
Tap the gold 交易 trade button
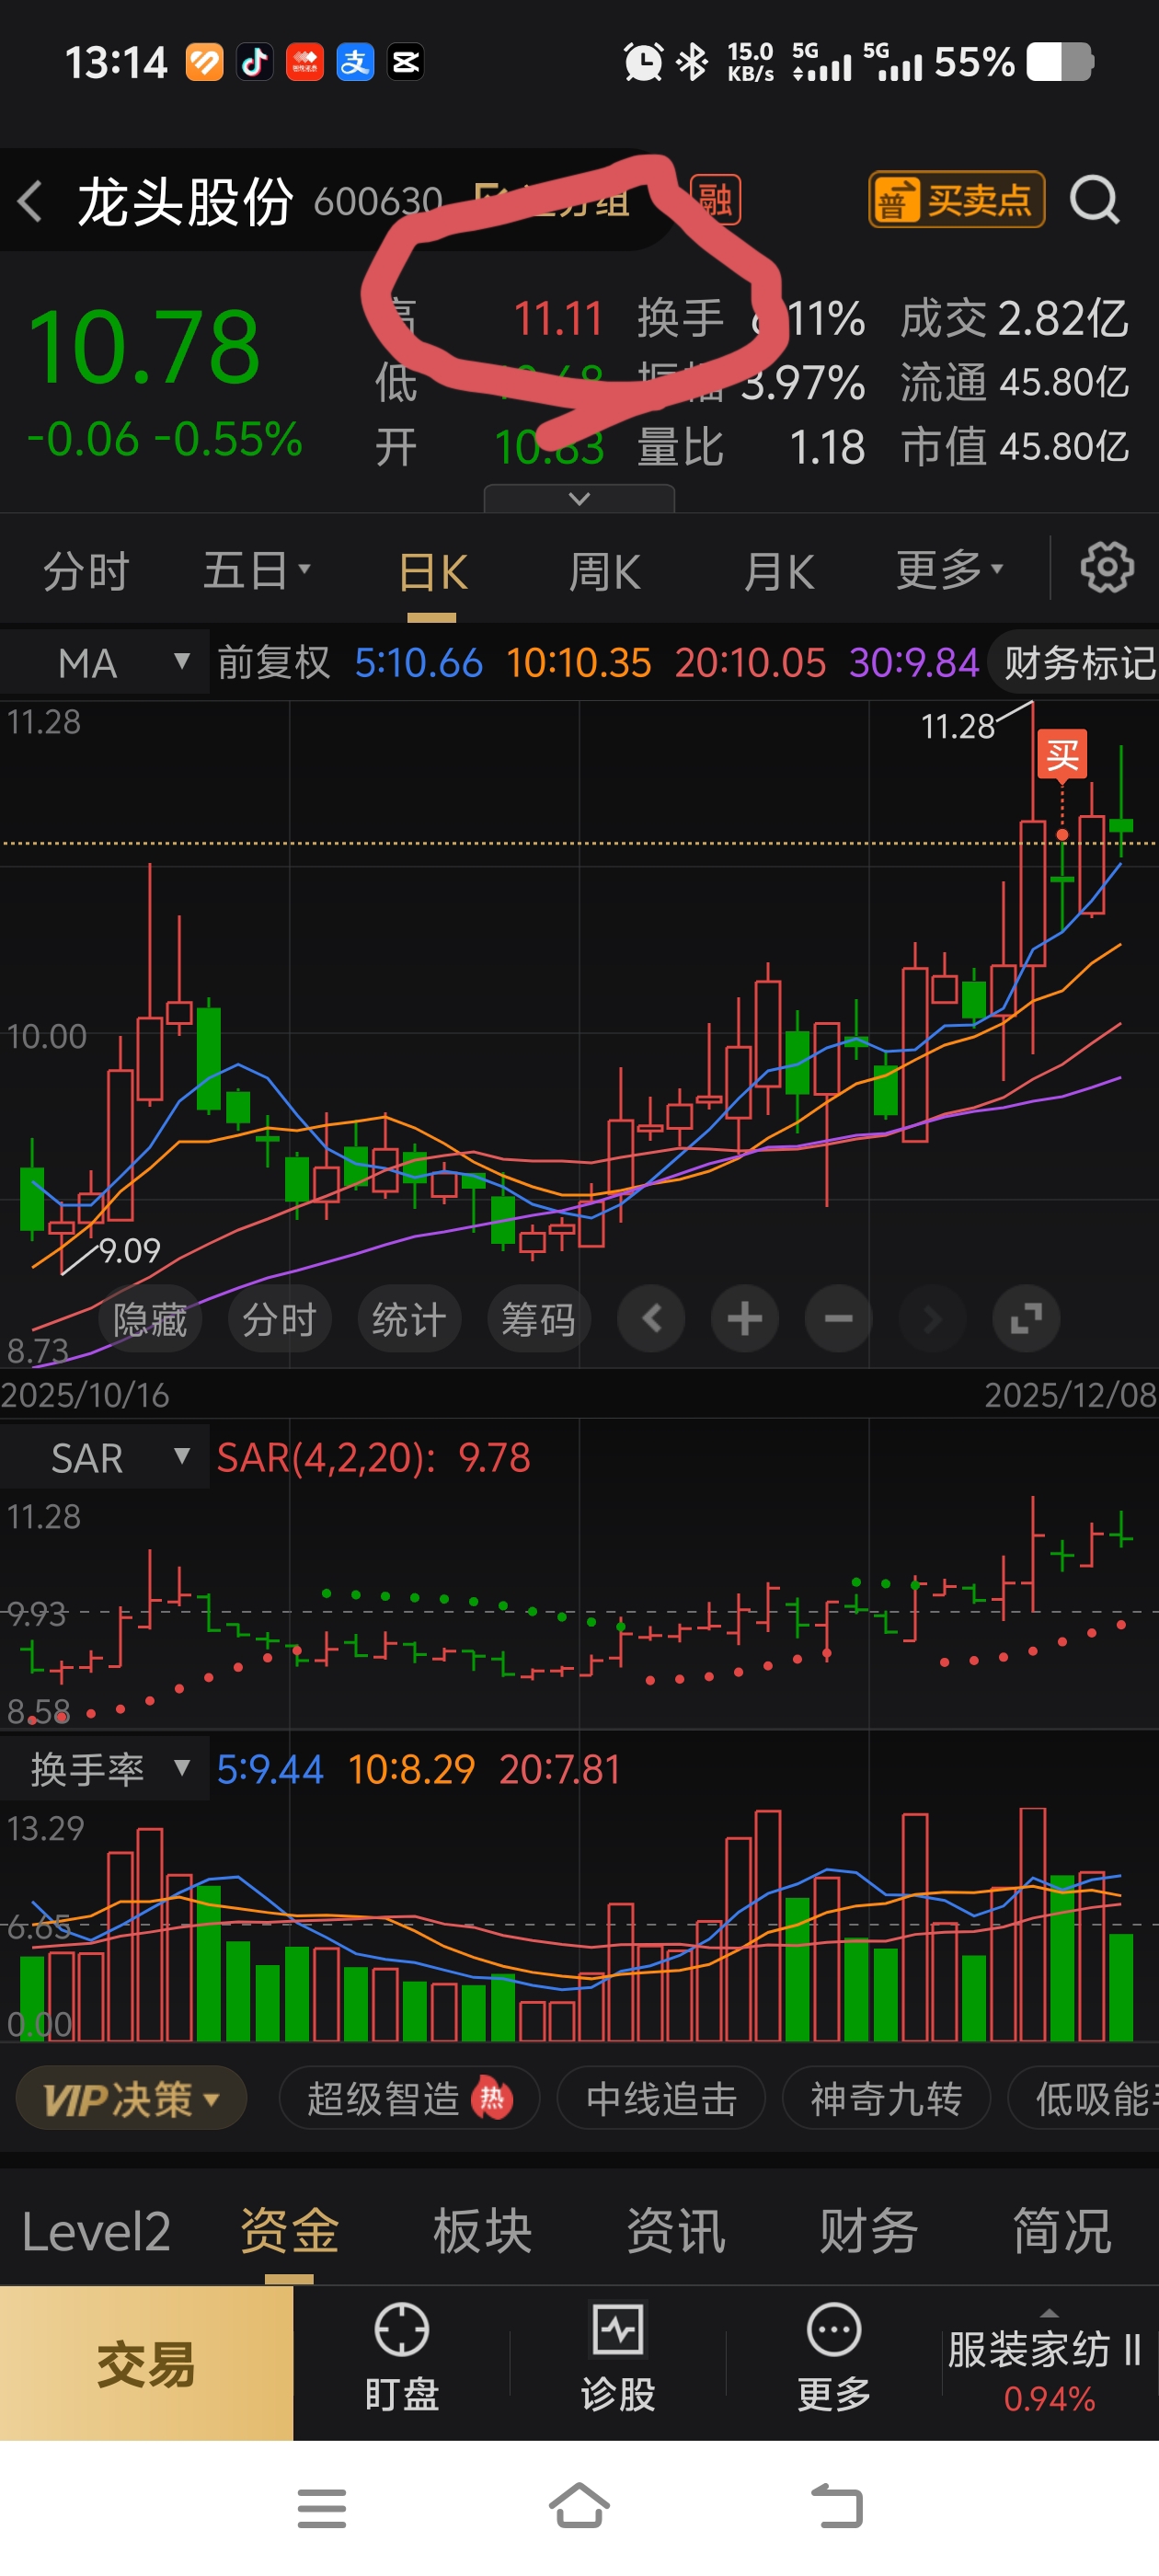(146, 2364)
